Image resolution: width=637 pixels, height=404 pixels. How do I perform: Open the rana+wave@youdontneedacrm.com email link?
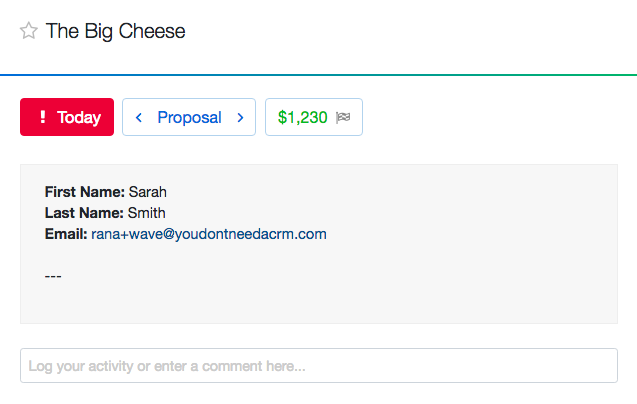click(209, 234)
